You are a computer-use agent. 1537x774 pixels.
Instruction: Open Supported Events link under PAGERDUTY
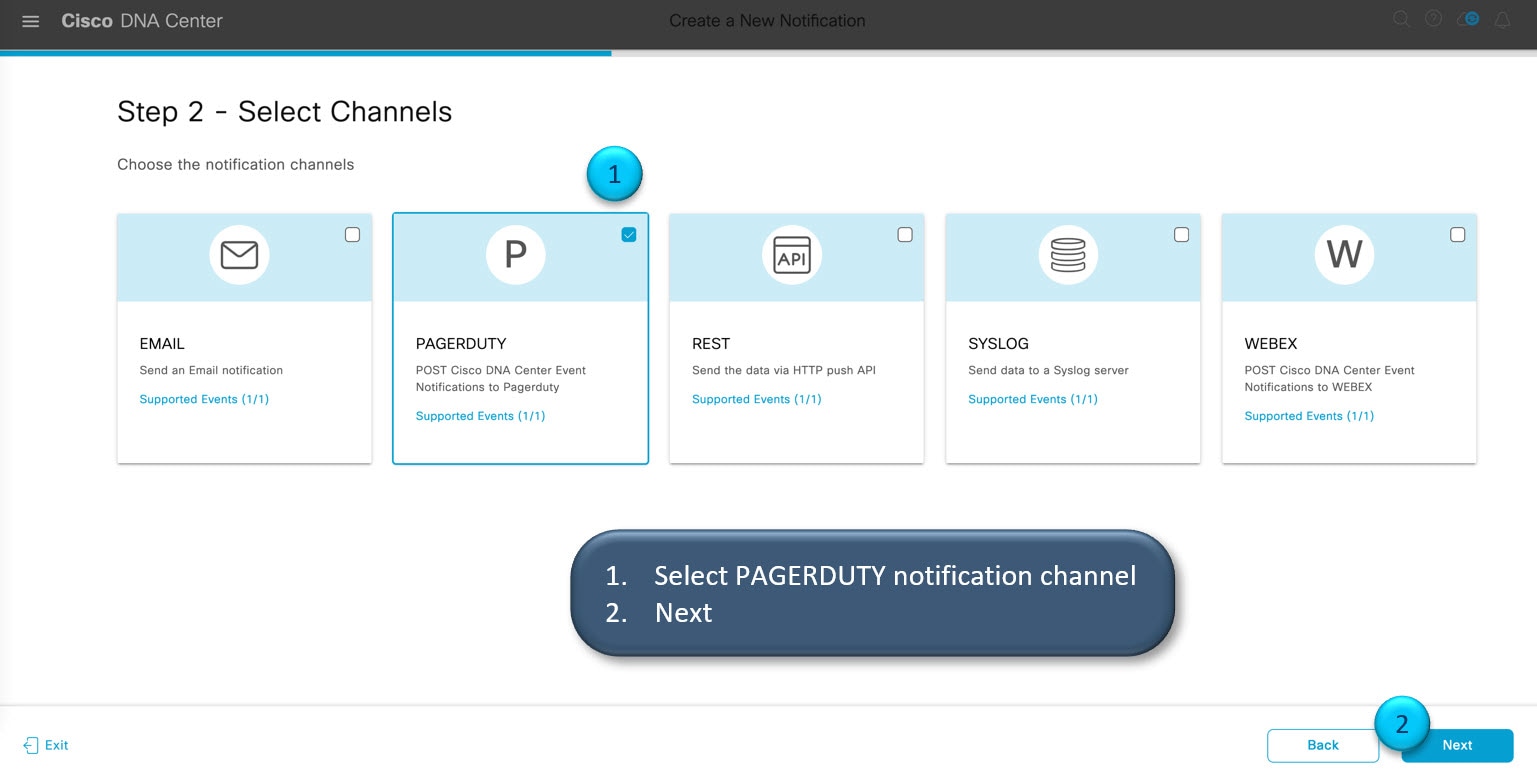480,416
